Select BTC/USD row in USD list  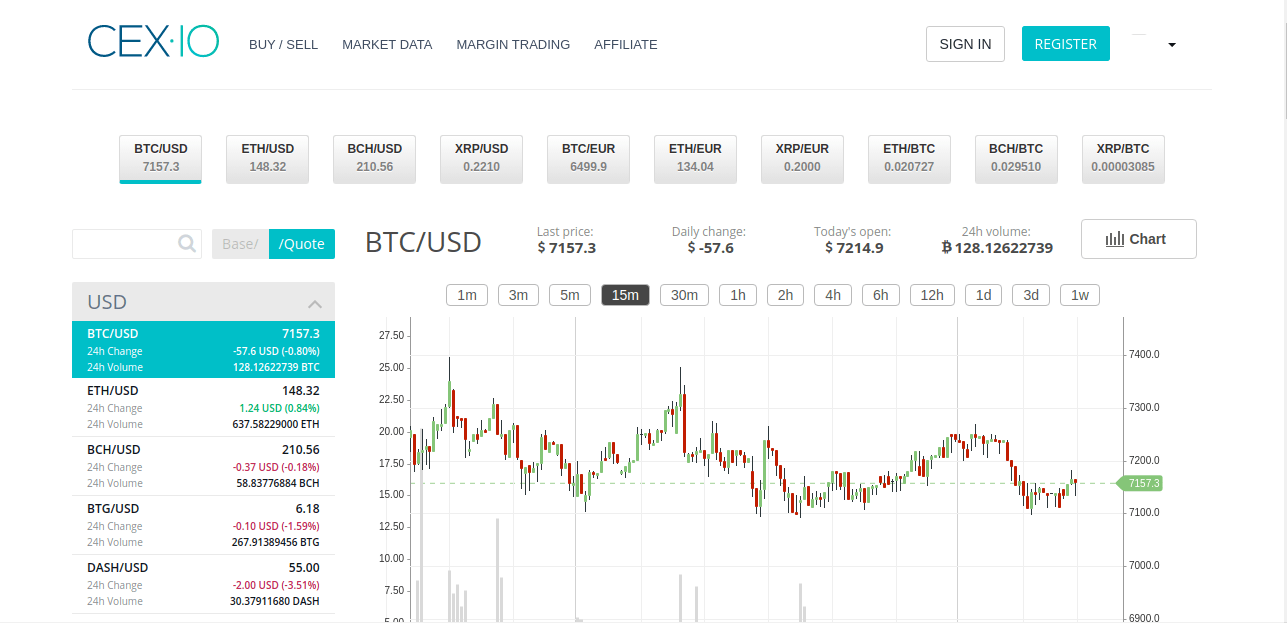click(x=203, y=349)
